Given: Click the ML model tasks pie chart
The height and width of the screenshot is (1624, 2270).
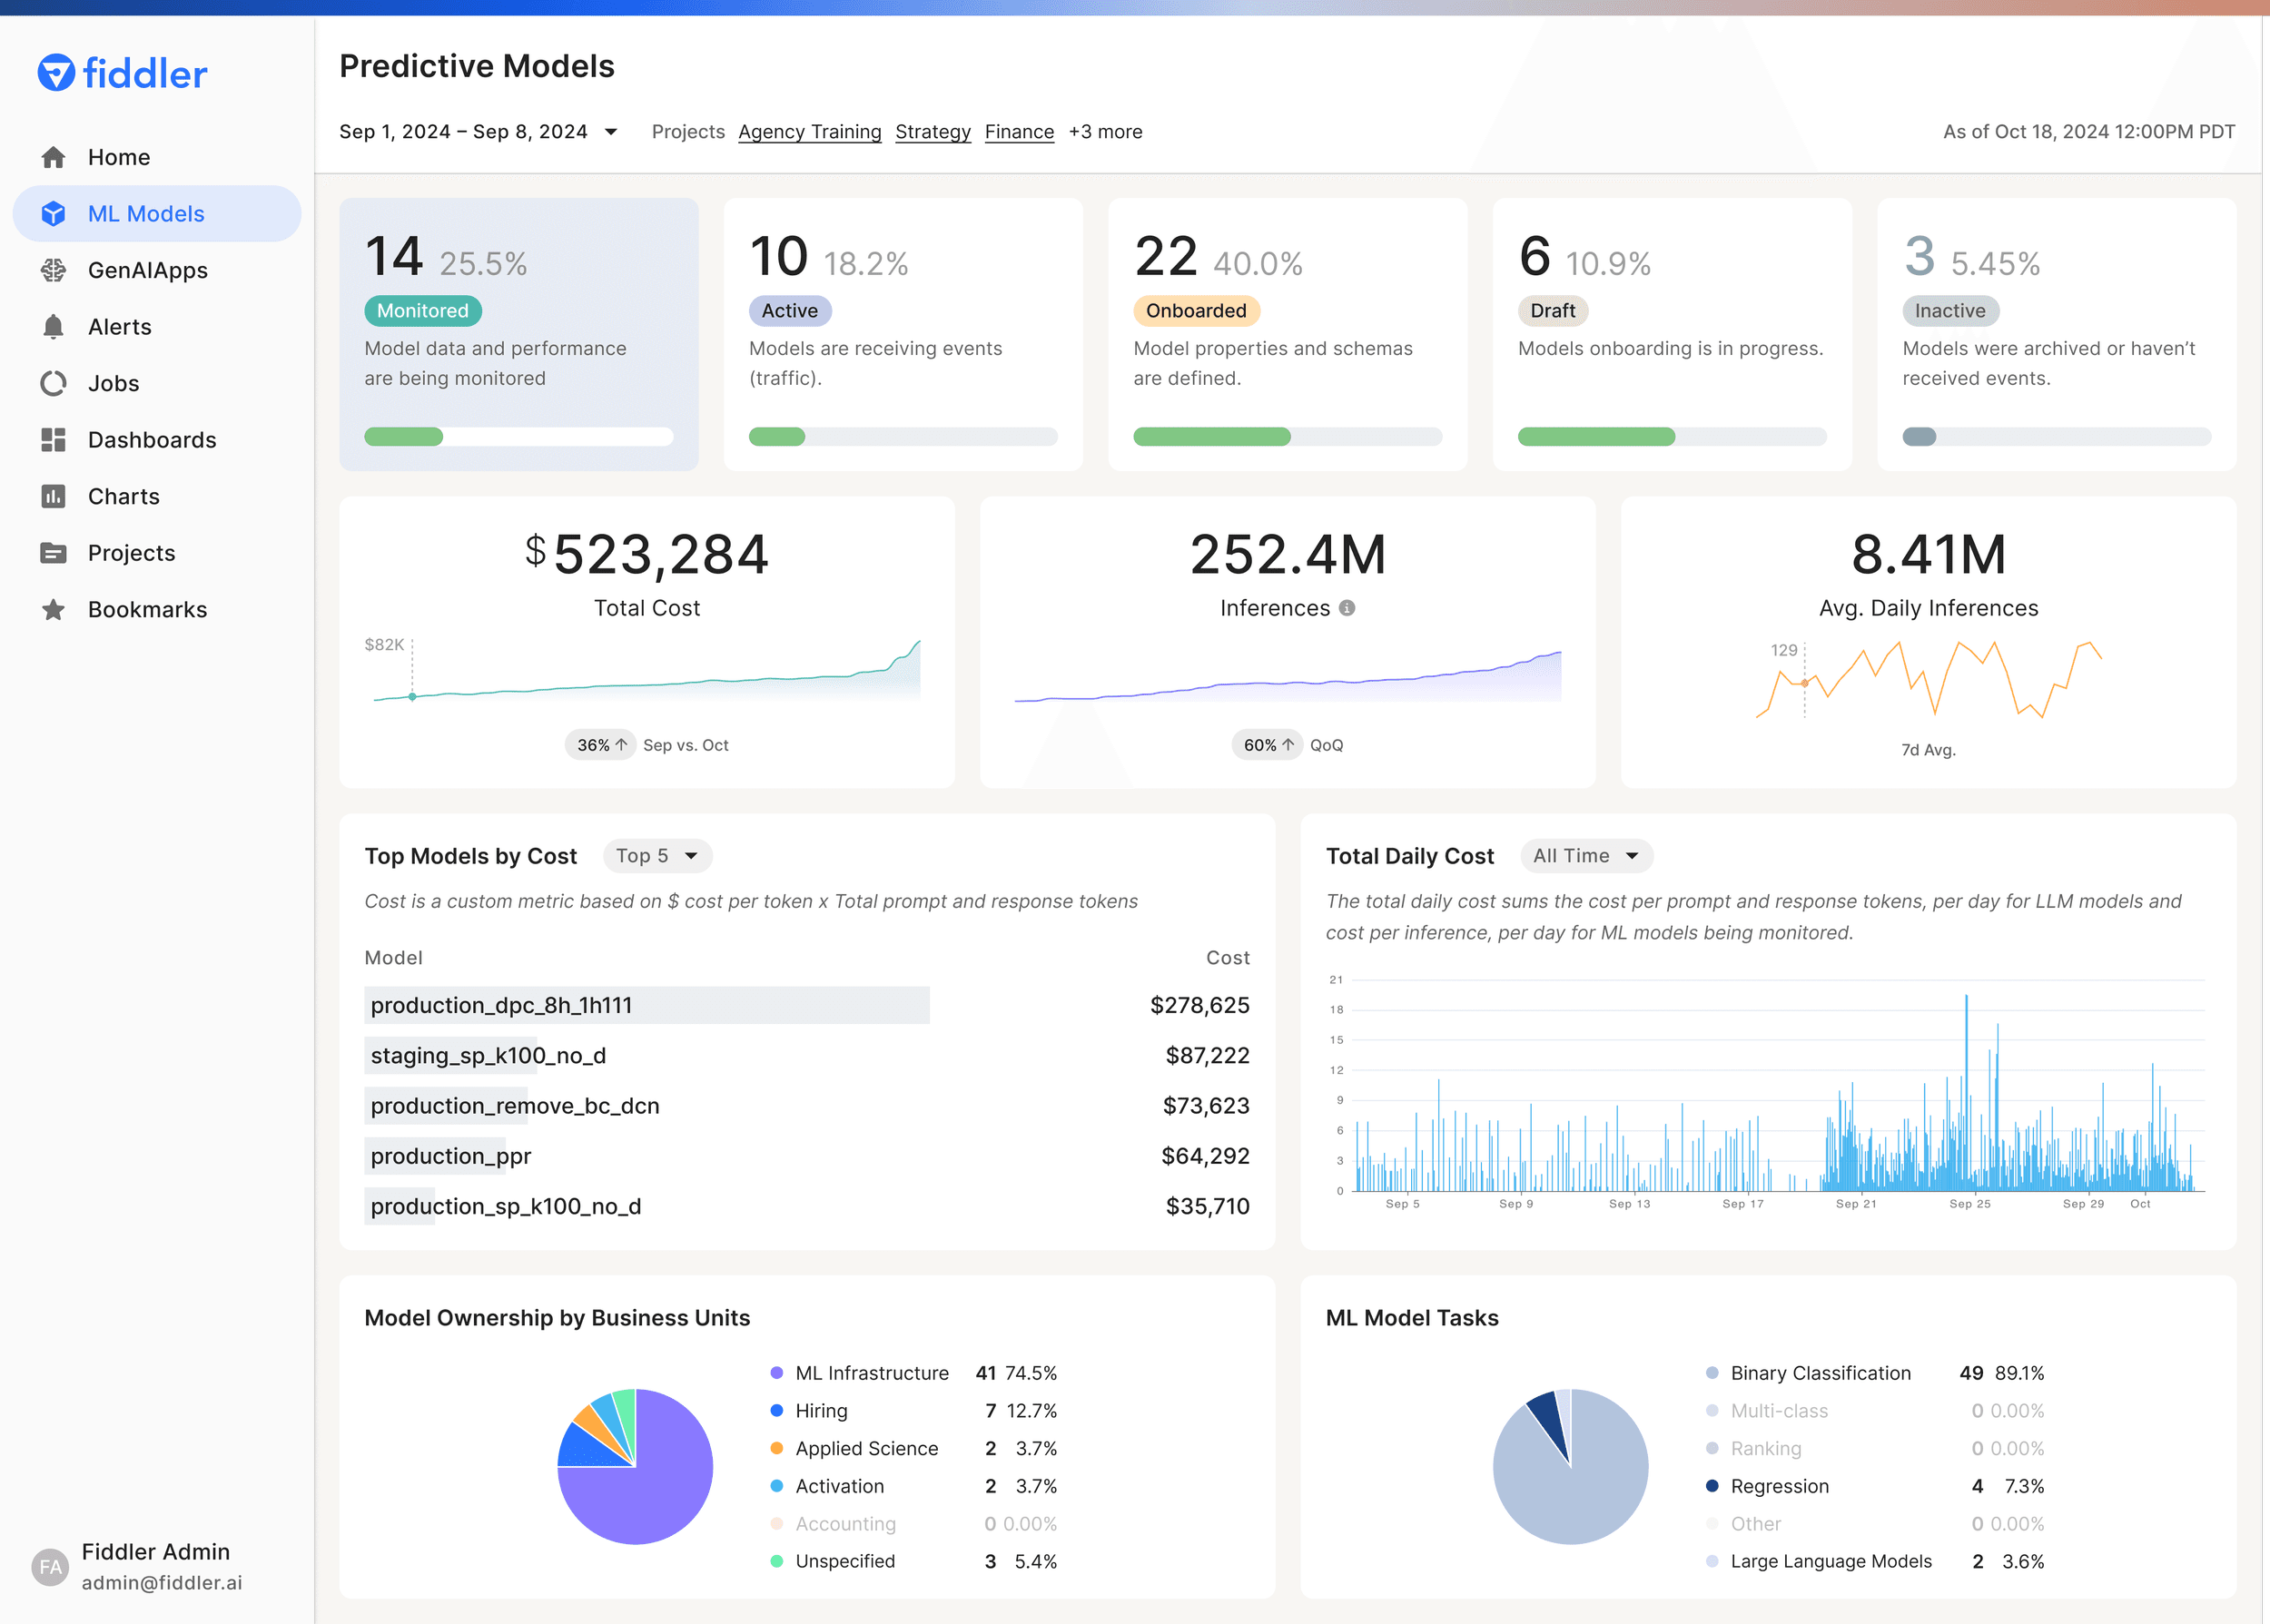Looking at the screenshot, I should pos(1570,1467).
